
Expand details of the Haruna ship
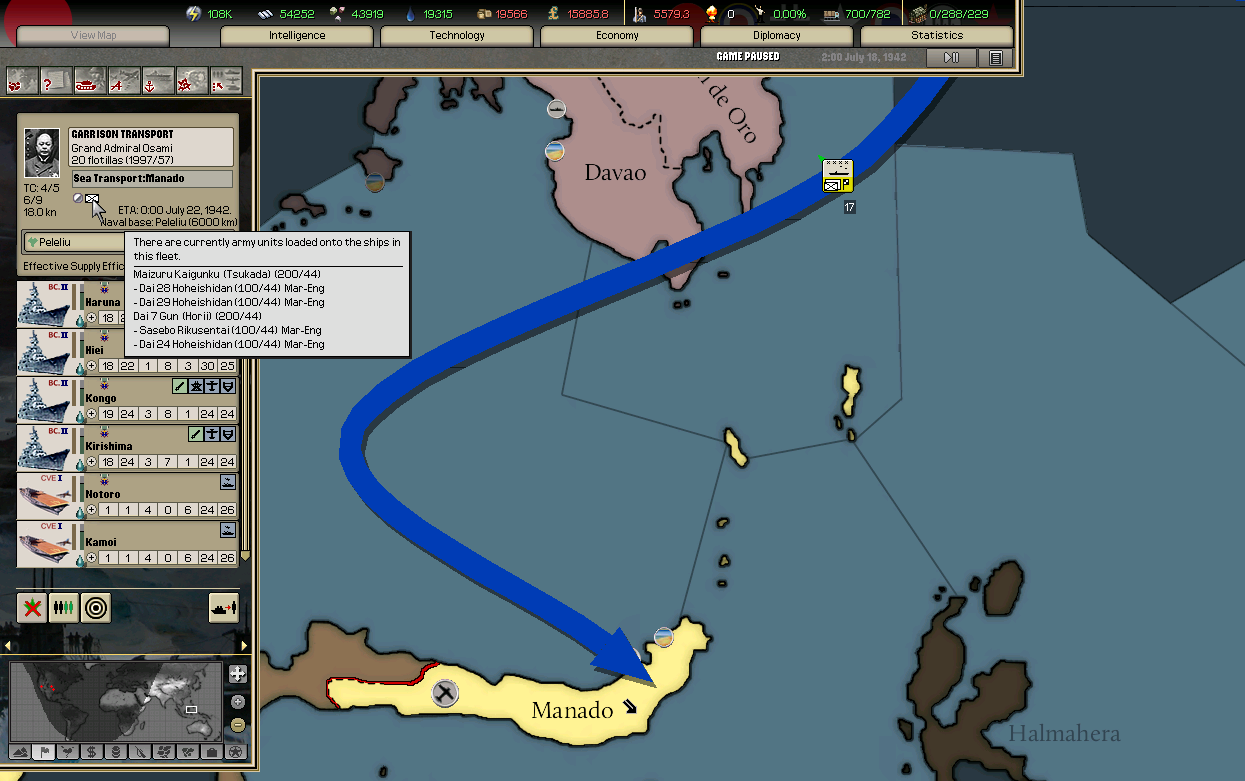click(x=92, y=318)
